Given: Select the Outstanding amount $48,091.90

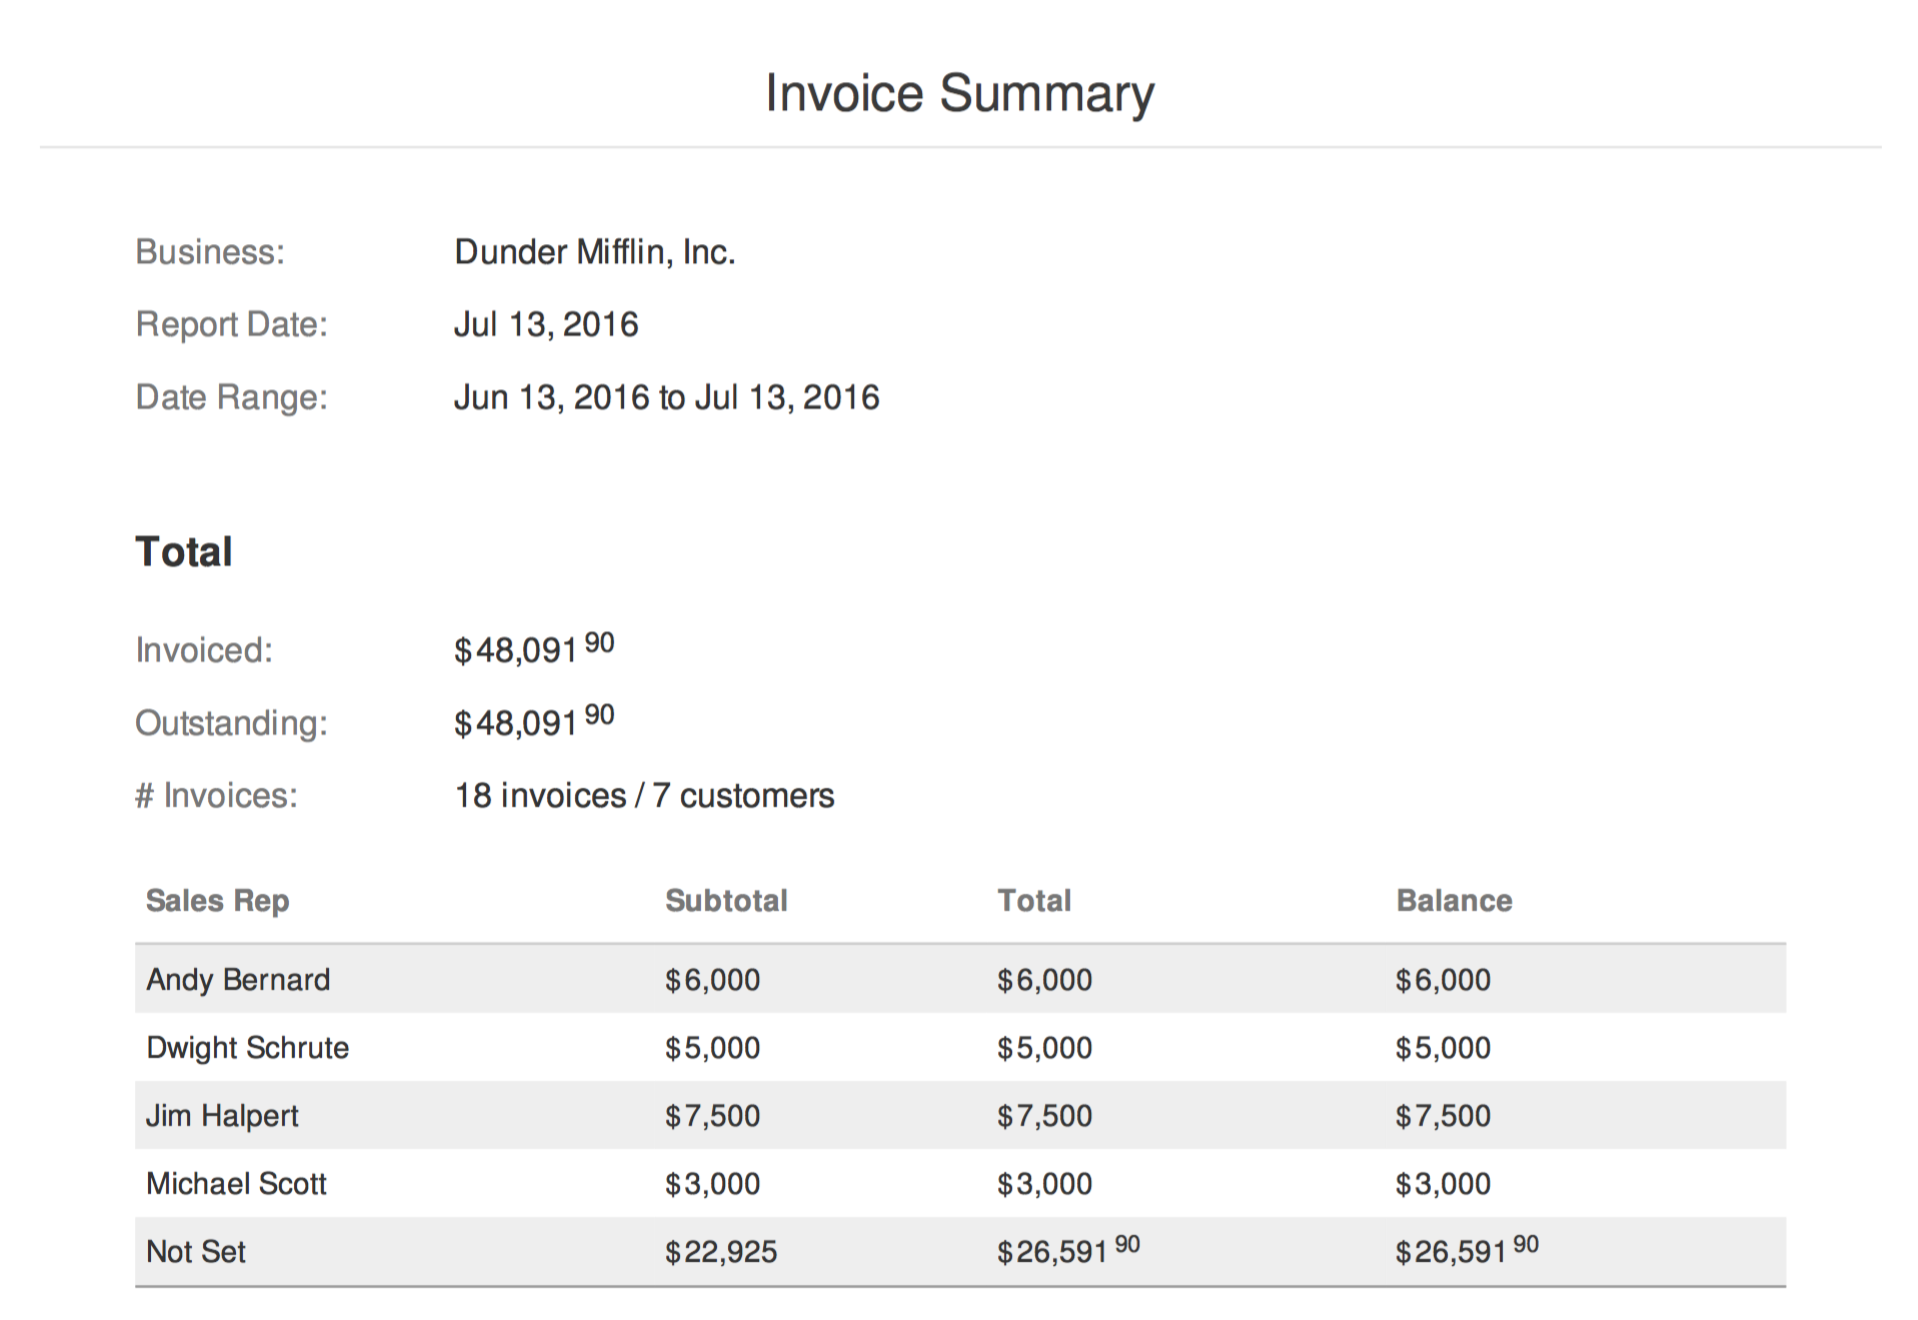Looking at the screenshot, I should pyautogui.click(x=534, y=721).
